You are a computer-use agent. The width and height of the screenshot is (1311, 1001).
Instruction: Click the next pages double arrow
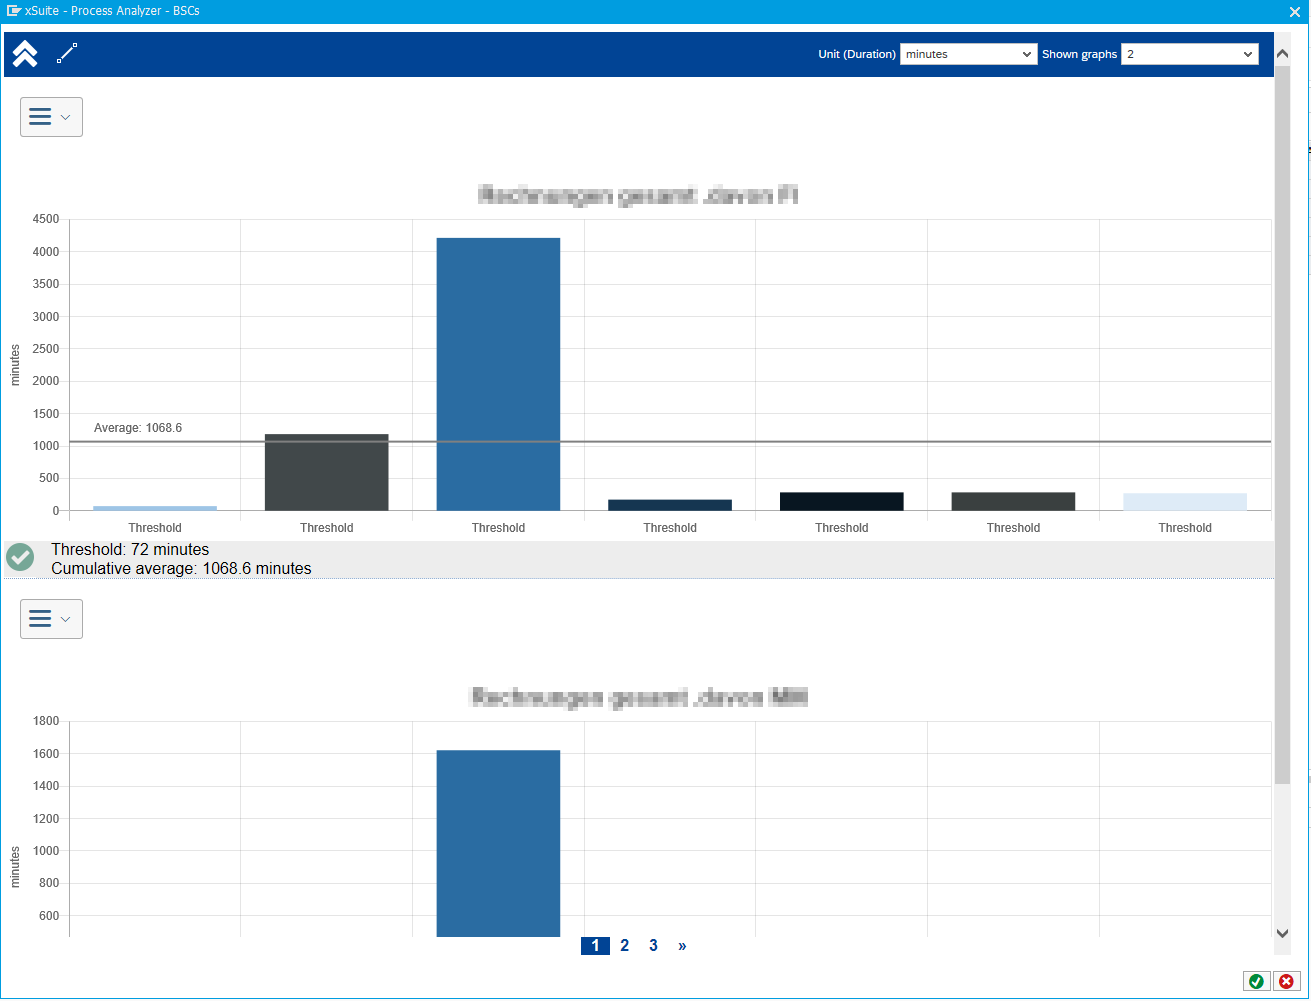click(x=682, y=946)
